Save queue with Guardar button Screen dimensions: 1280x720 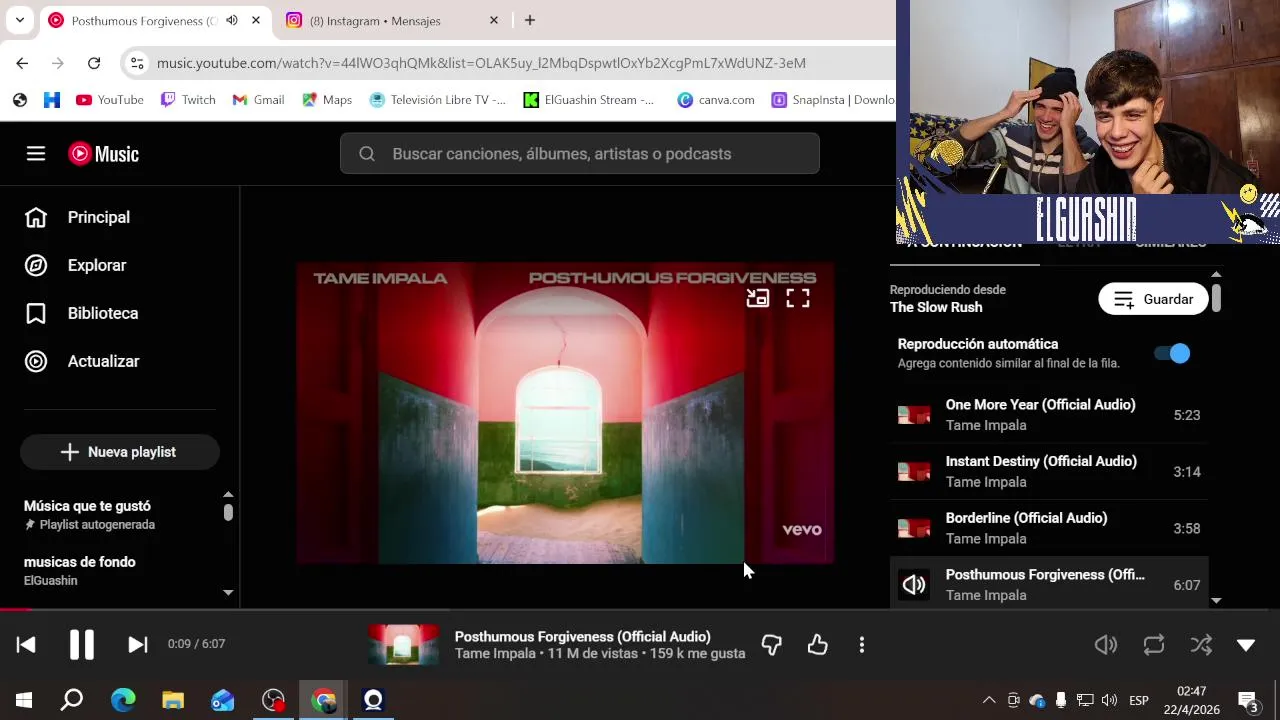1153,299
